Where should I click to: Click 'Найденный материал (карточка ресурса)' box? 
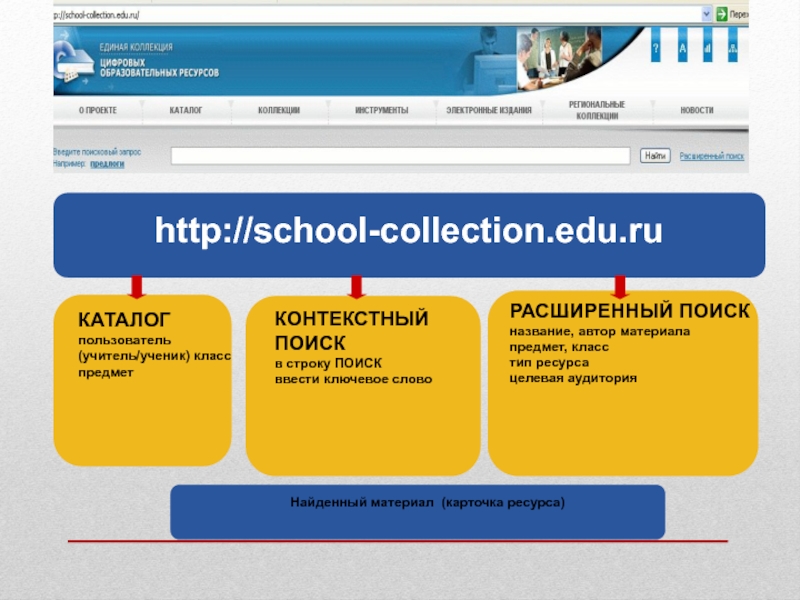[417, 512]
